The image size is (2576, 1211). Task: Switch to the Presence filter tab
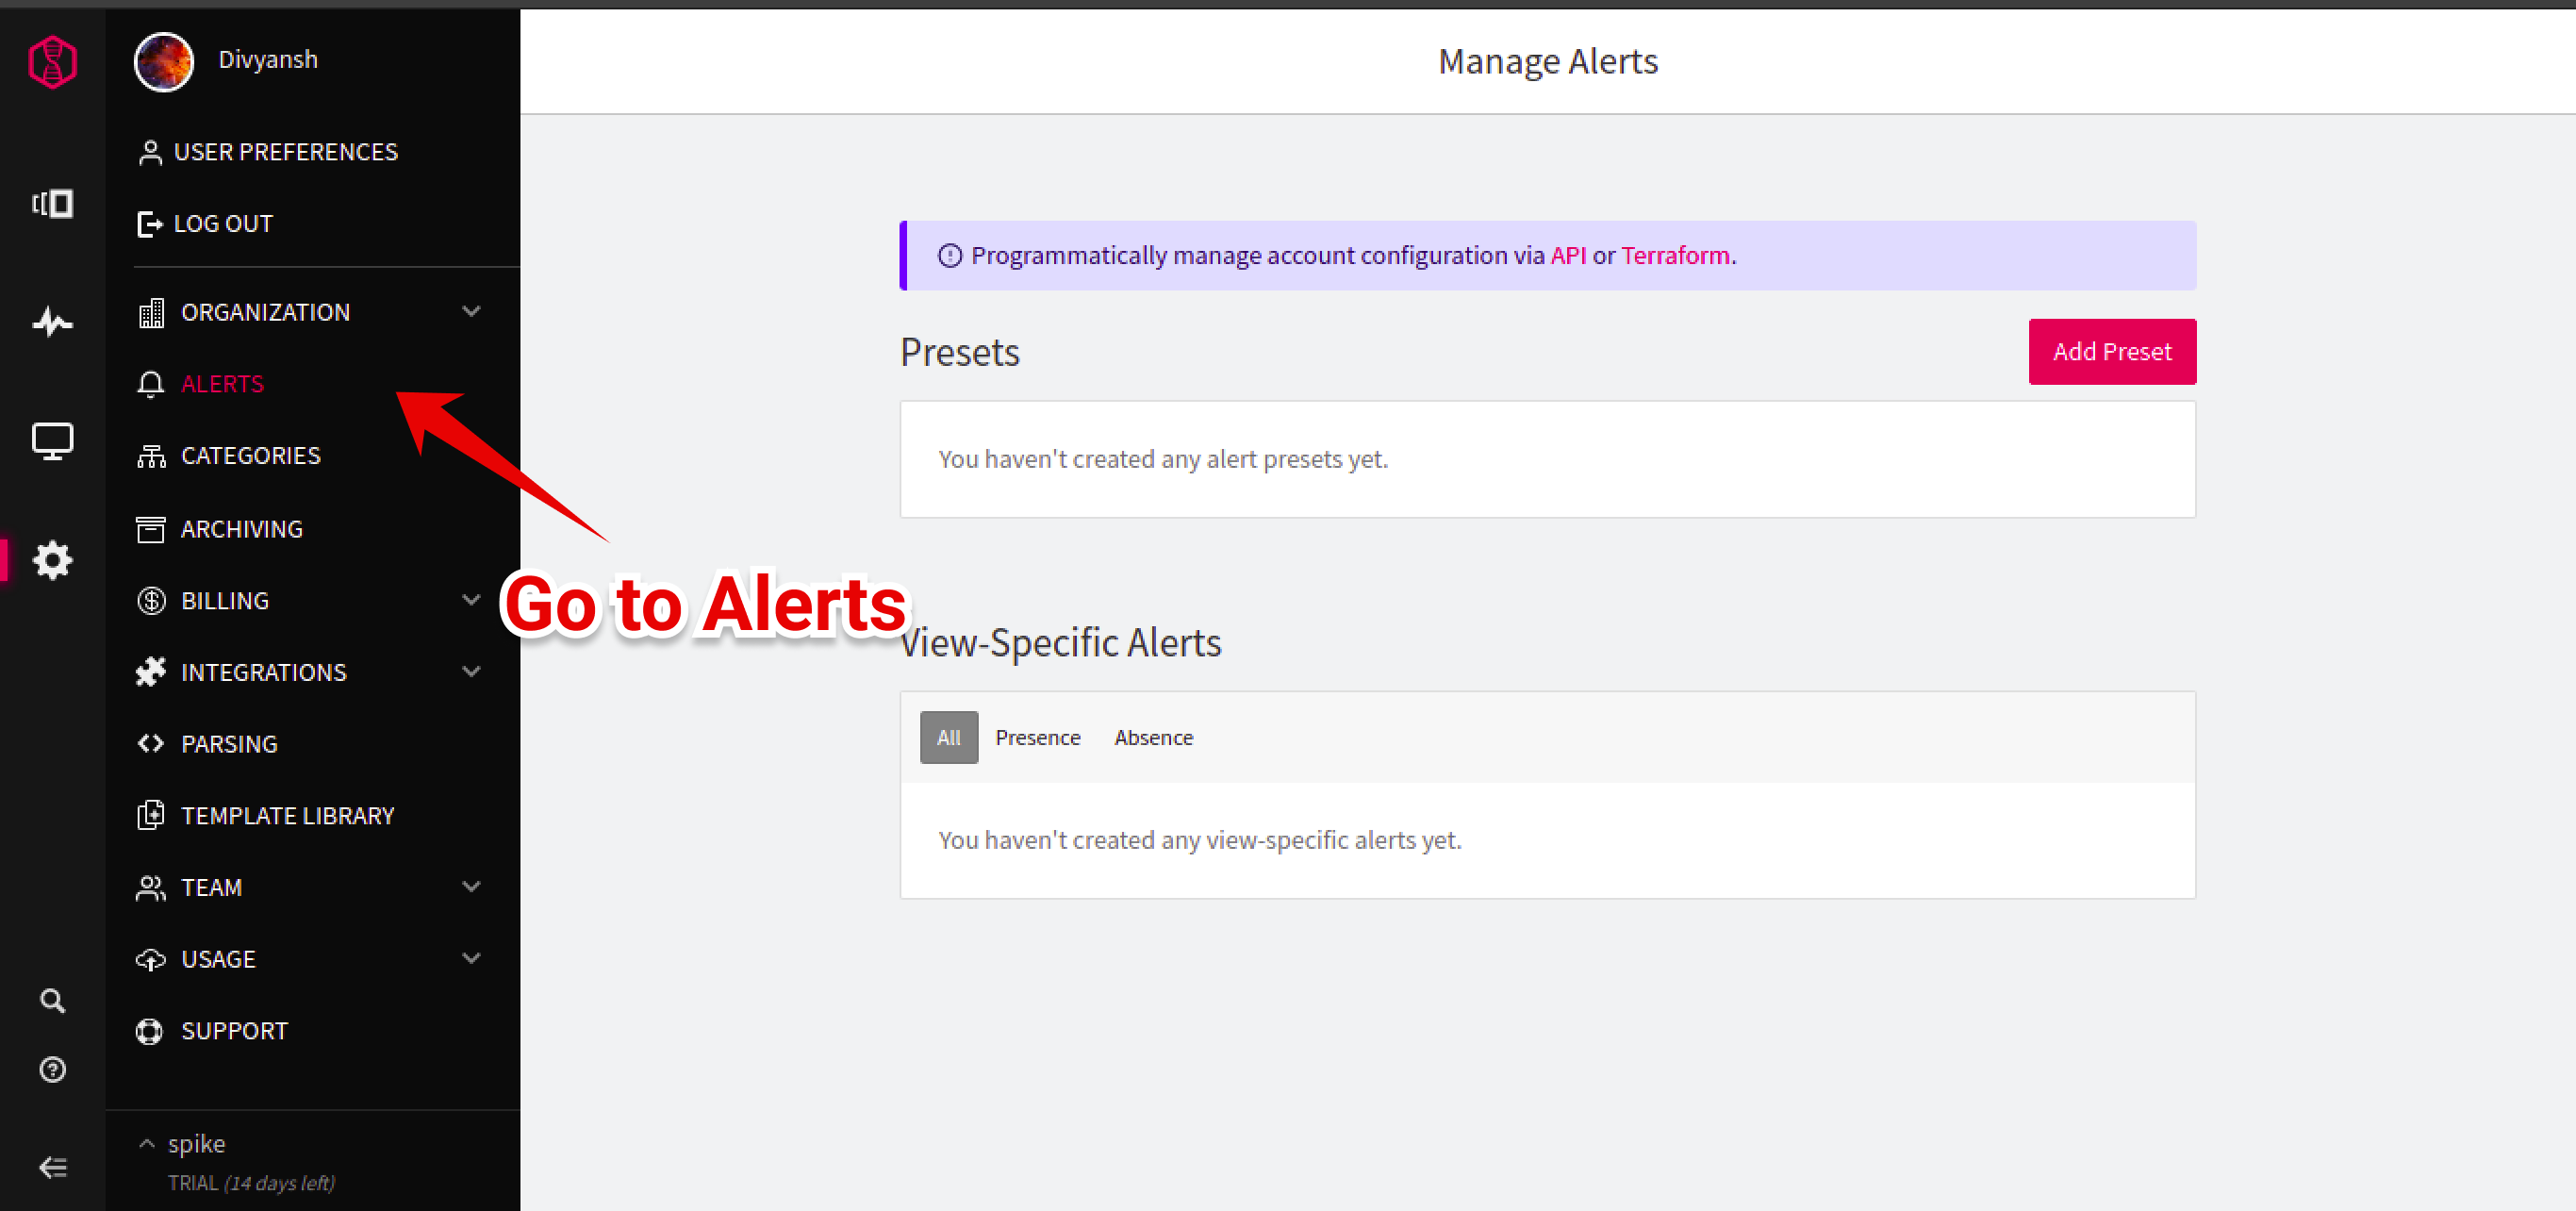click(x=1037, y=738)
